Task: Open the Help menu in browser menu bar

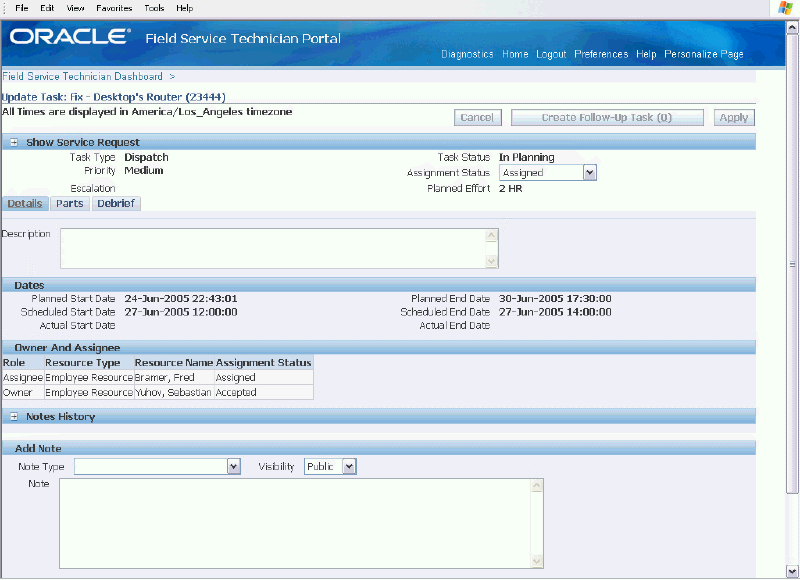Action: click(184, 8)
